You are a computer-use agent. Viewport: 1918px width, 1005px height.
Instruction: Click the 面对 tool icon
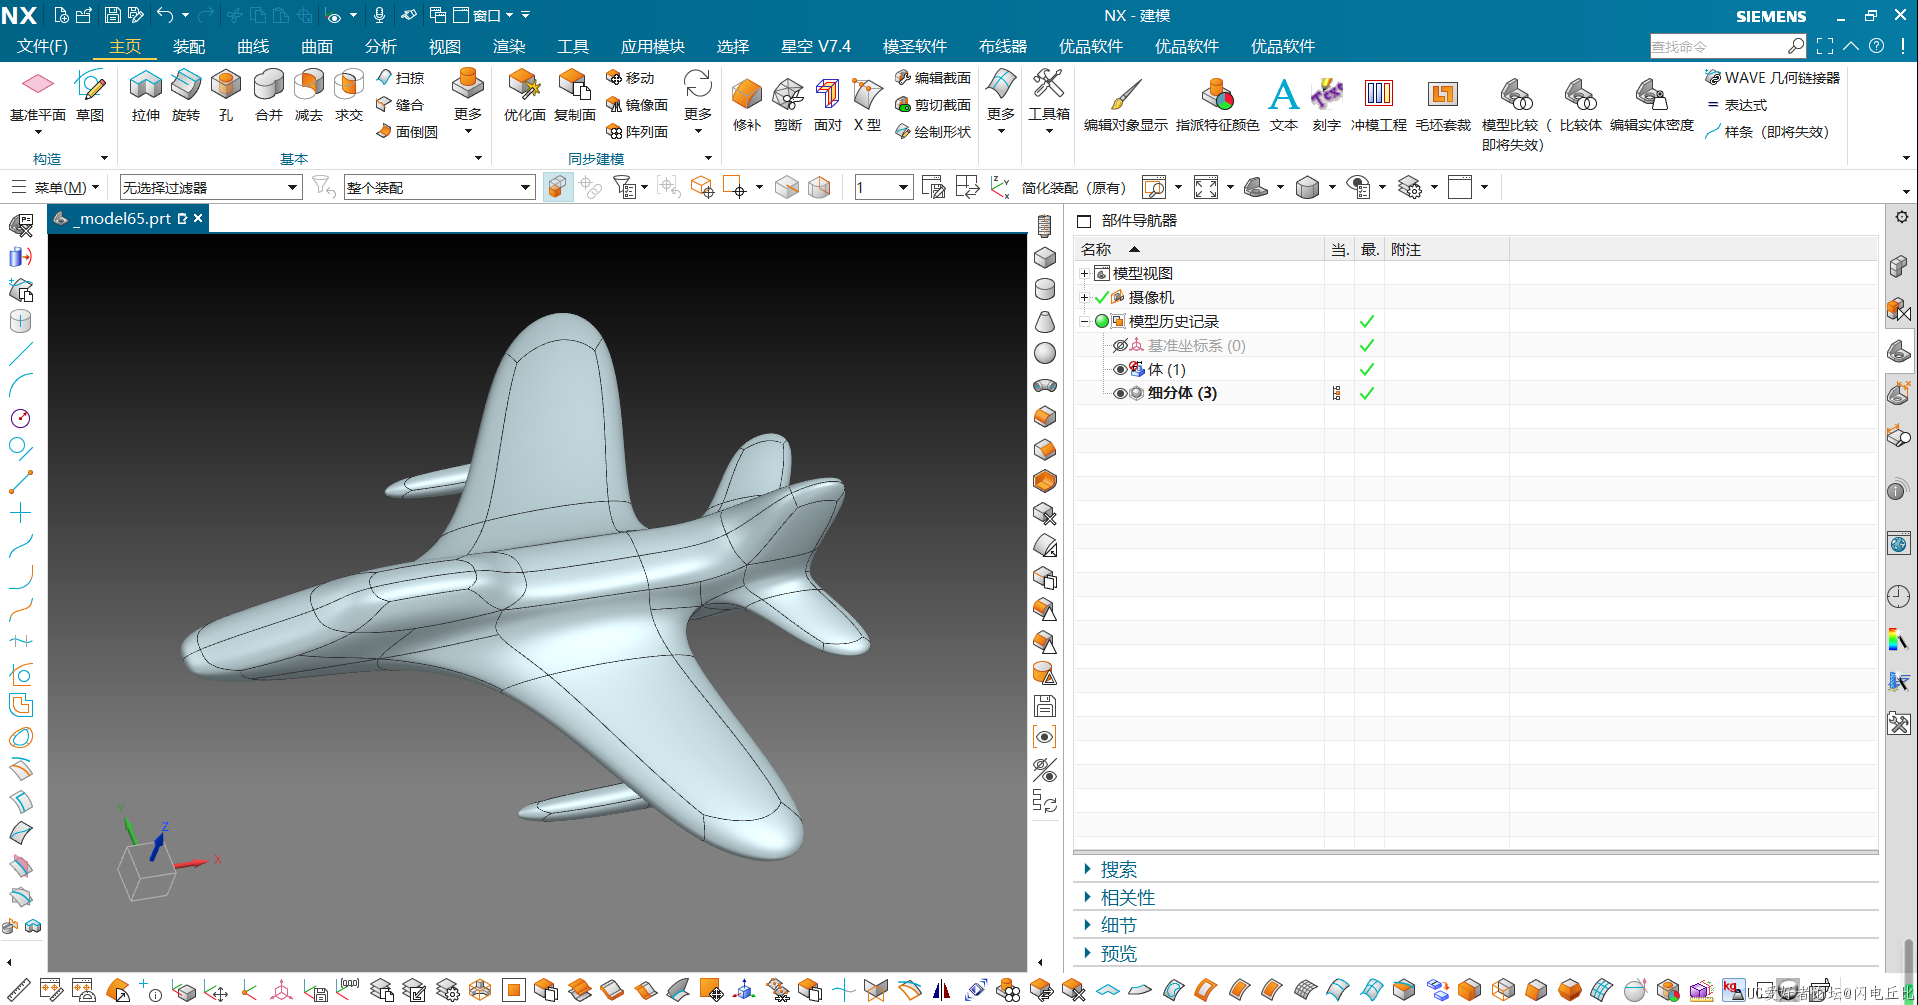(x=828, y=105)
